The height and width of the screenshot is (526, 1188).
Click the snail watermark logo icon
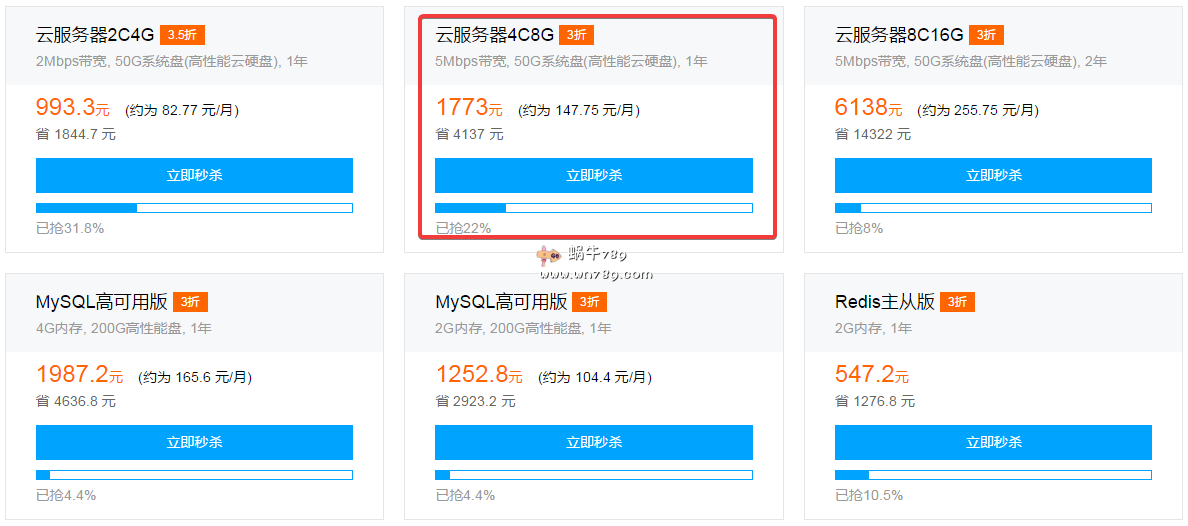548,258
